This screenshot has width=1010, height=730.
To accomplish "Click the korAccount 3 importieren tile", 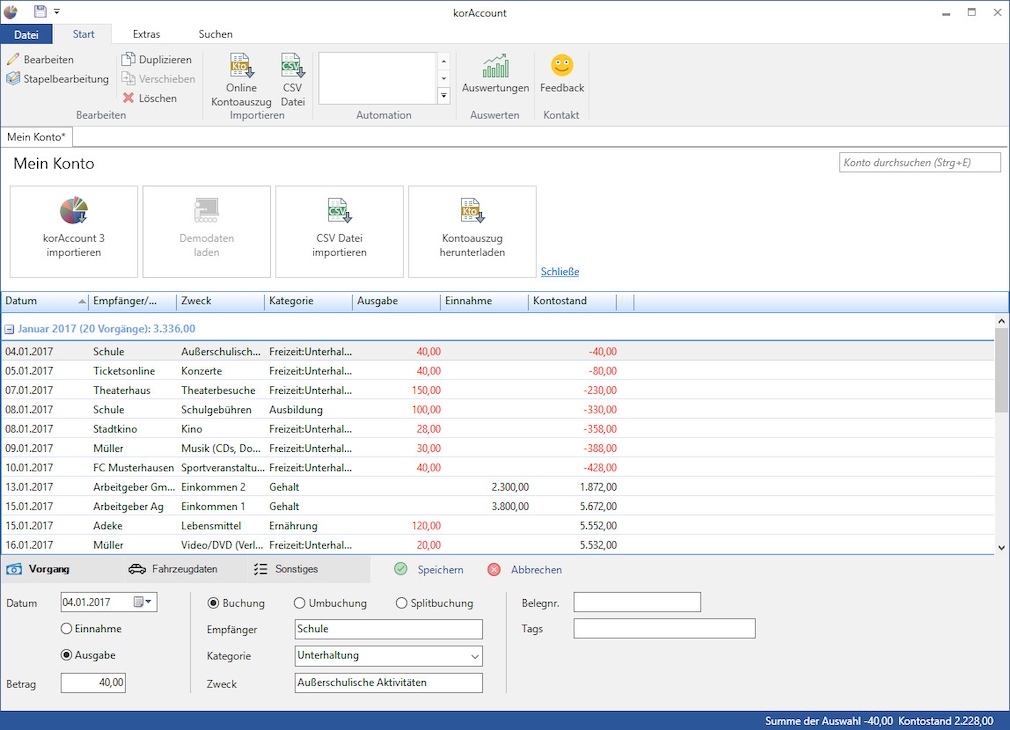I will (x=74, y=231).
